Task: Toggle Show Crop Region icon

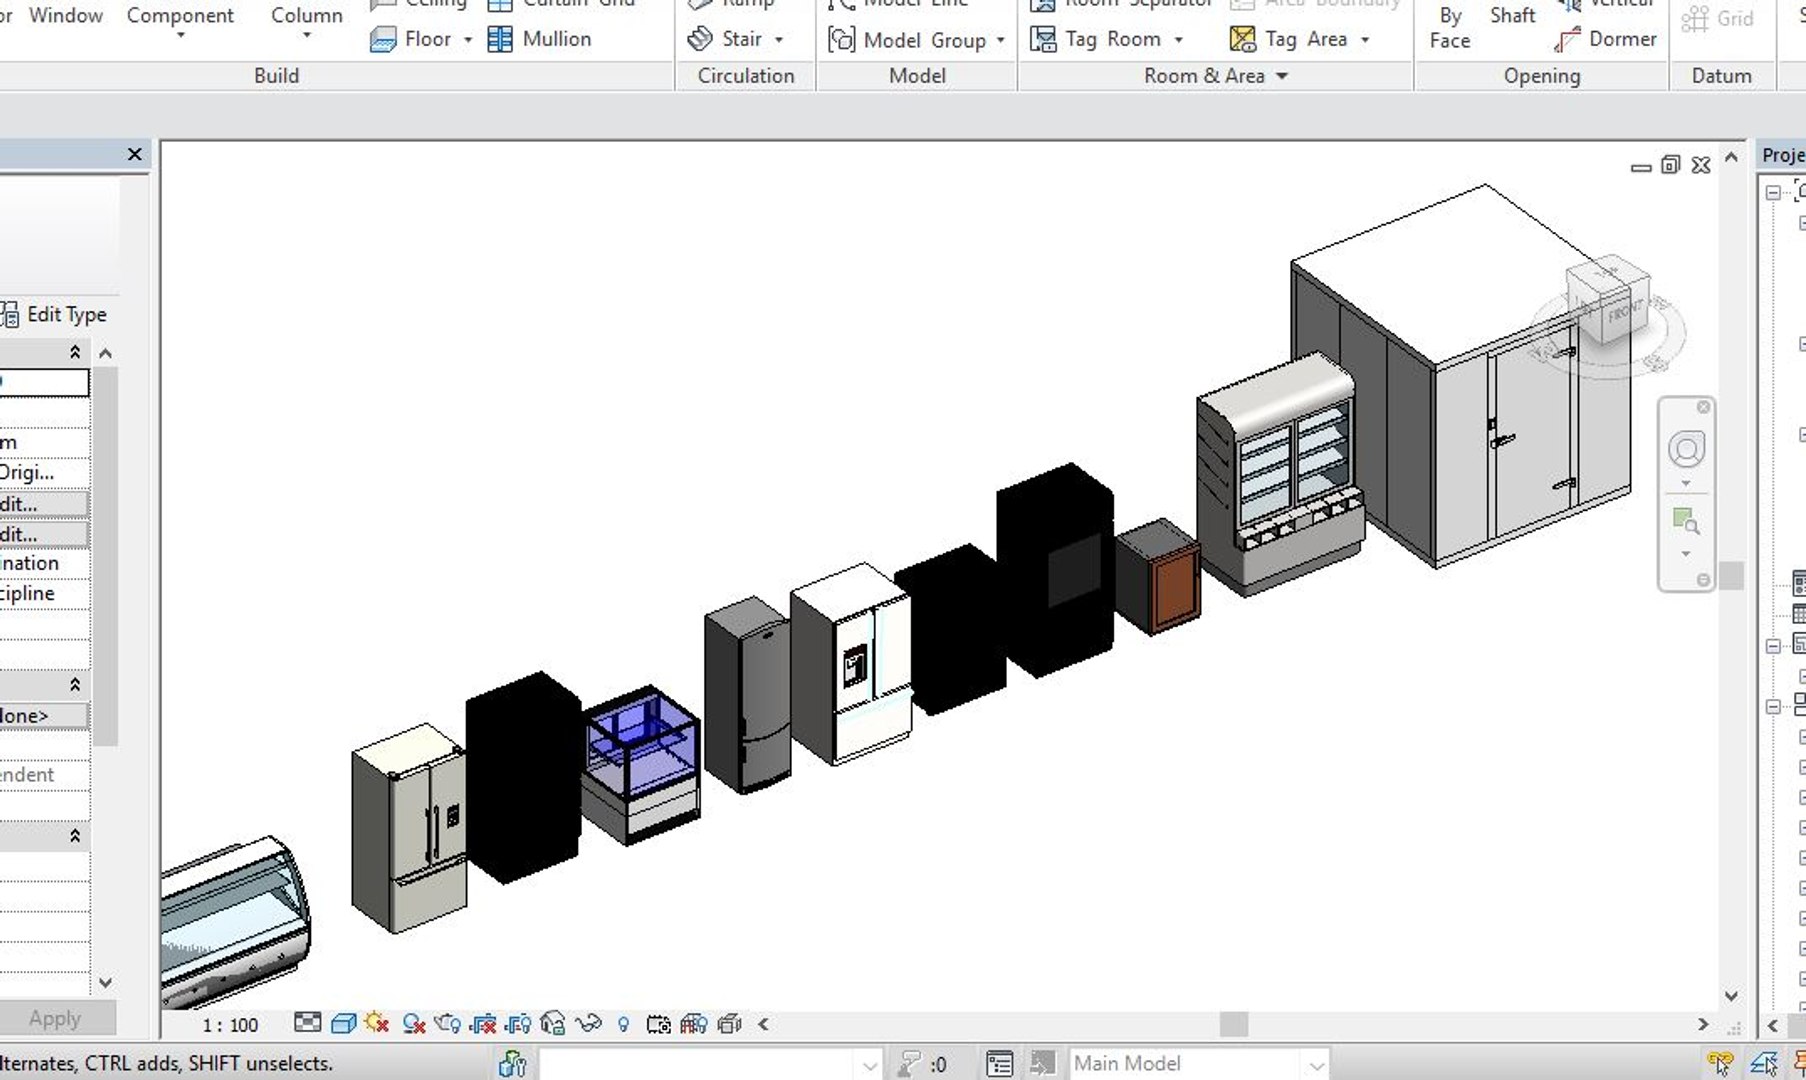Action: (518, 1023)
